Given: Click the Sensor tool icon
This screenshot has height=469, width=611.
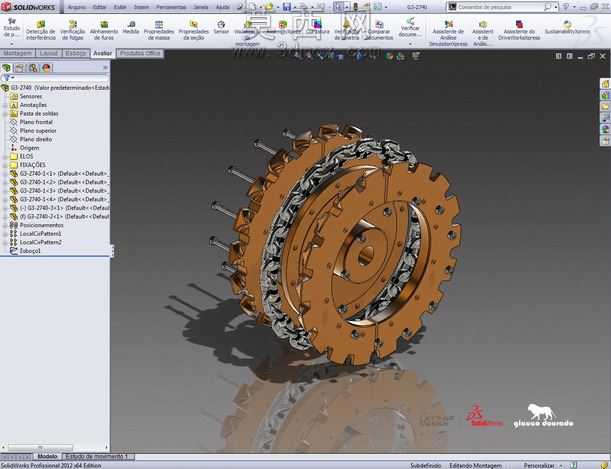Looking at the screenshot, I should click(221, 28).
